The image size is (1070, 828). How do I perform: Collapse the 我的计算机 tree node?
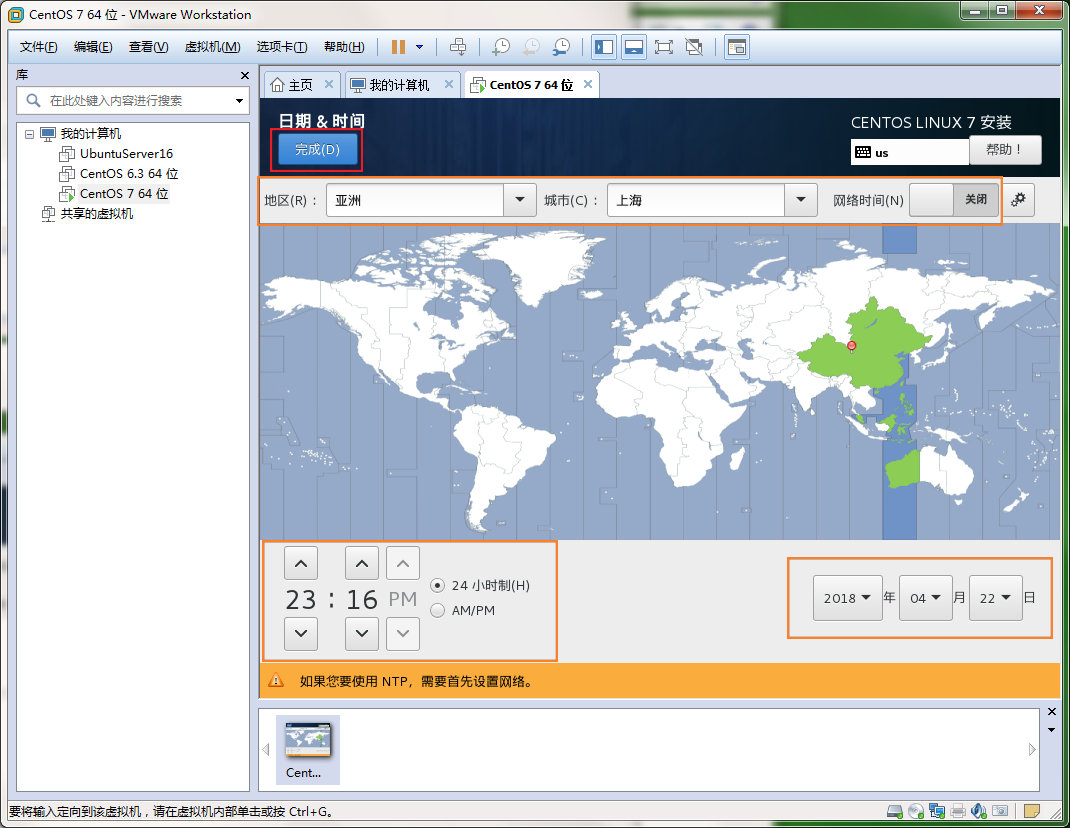[x=29, y=134]
